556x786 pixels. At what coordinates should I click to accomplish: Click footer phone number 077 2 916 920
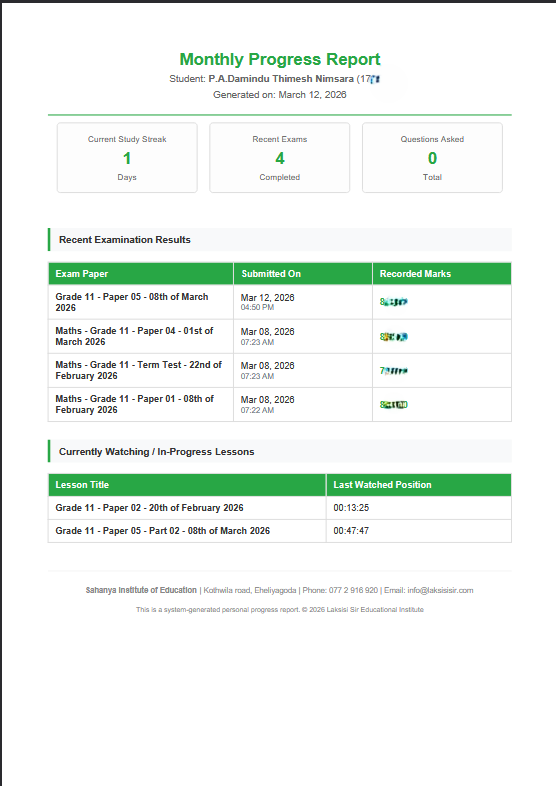[x=353, y=591]
